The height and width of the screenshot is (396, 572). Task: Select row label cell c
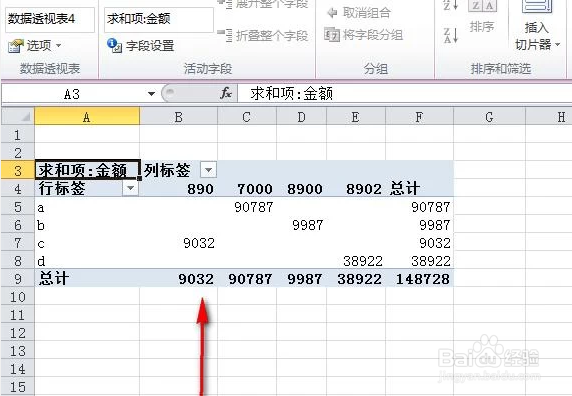(x=87, y=242)
